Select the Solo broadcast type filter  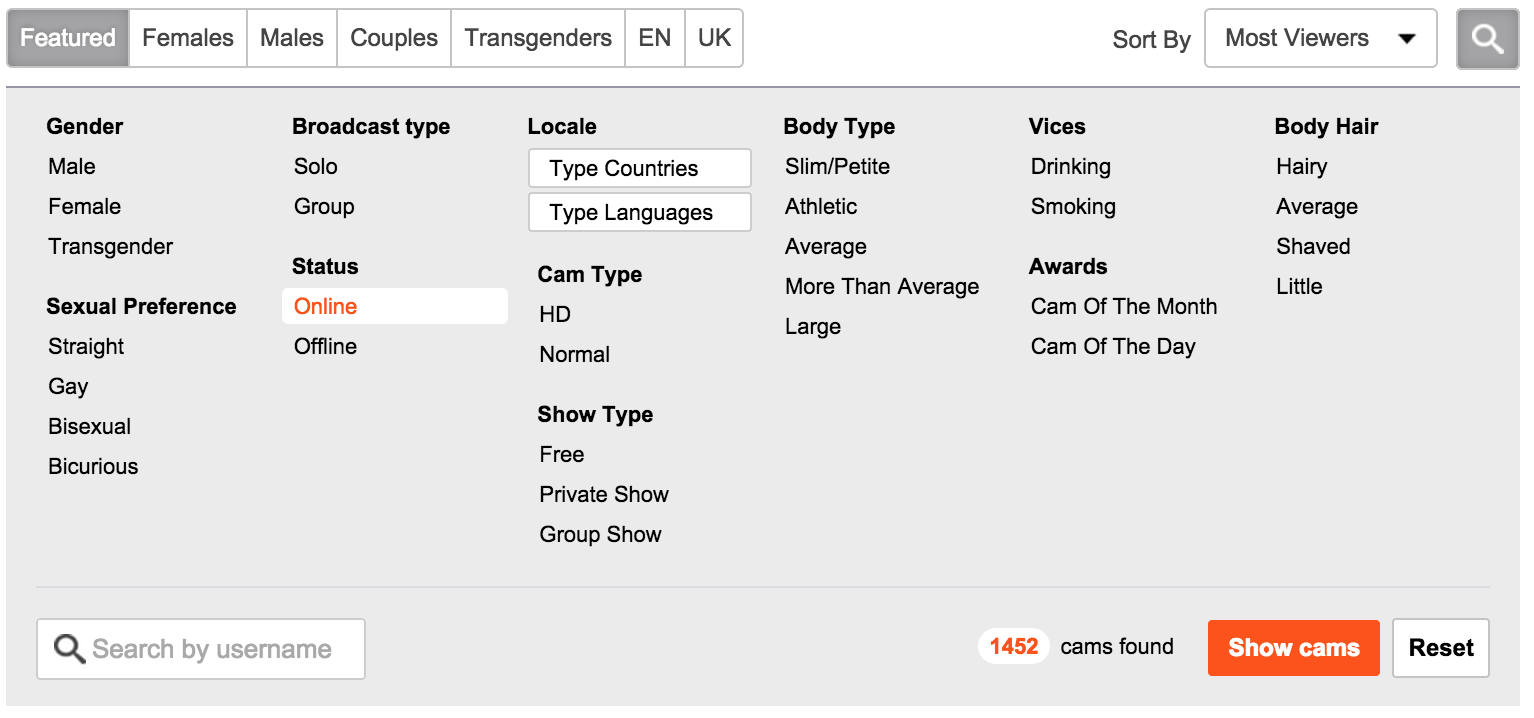click(x=316, y=167)
